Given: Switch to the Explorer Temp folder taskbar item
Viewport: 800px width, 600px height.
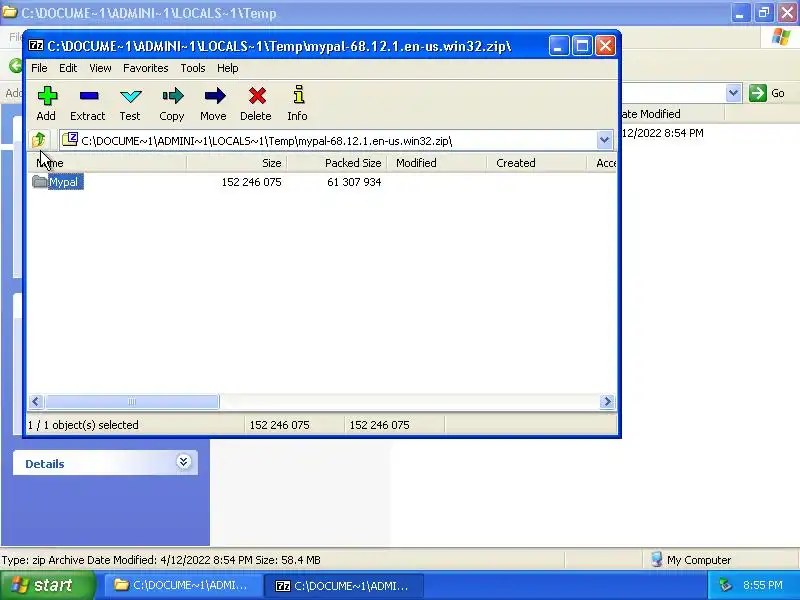Looking at the screenshot, I should pyautogui.click(x=183, y=586).
